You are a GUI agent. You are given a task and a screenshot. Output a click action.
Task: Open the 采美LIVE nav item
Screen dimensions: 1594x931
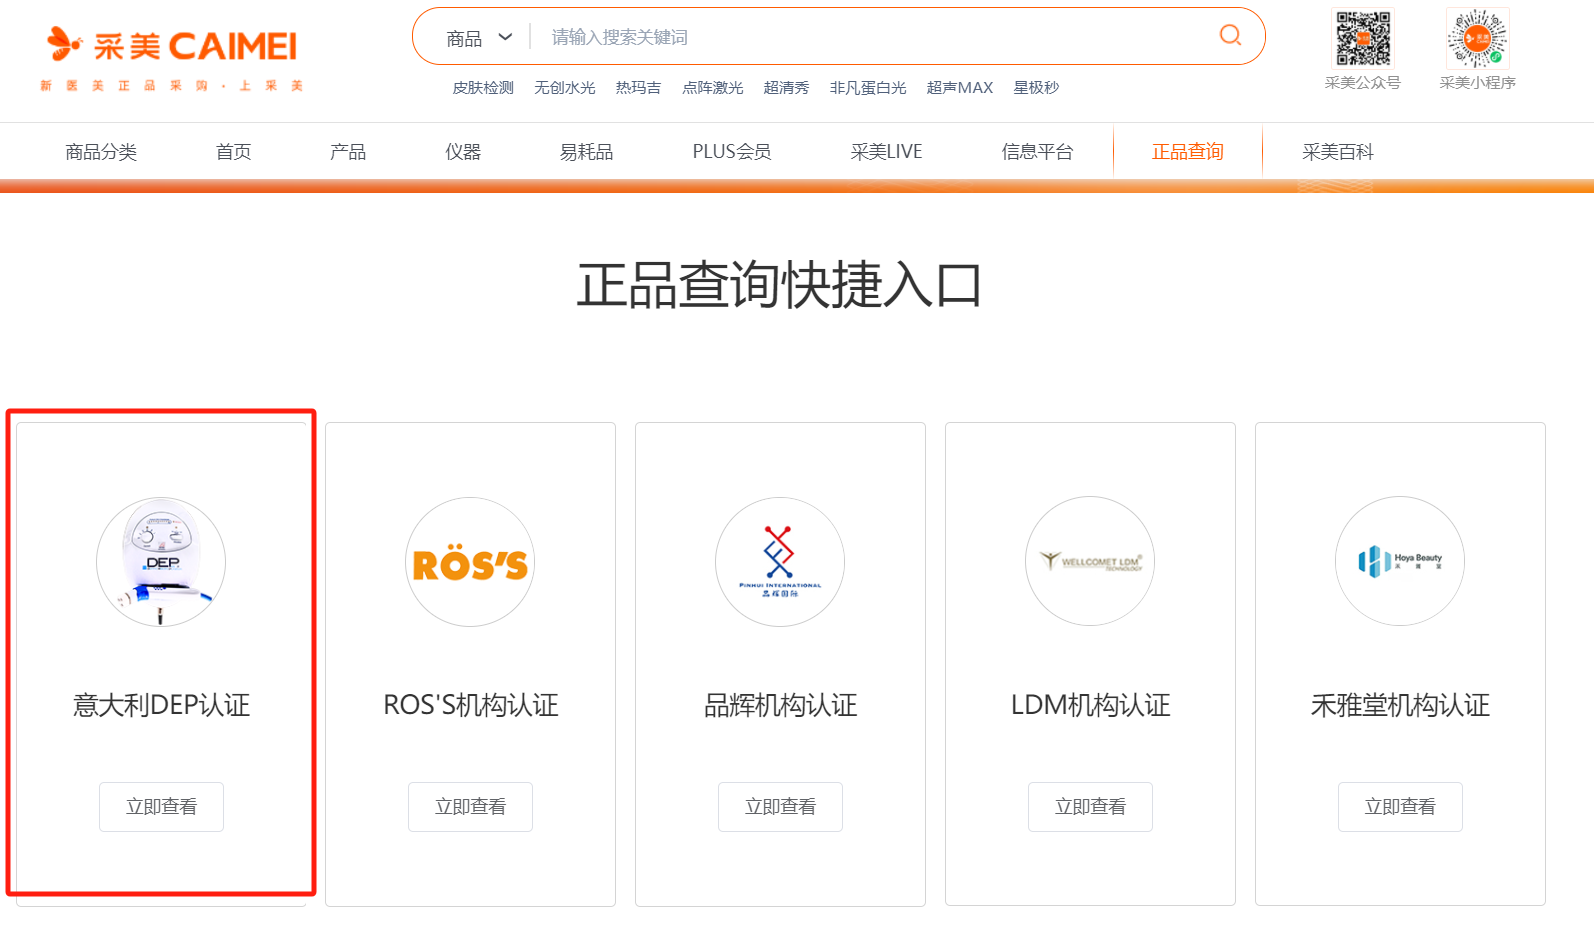coord(886,152)
